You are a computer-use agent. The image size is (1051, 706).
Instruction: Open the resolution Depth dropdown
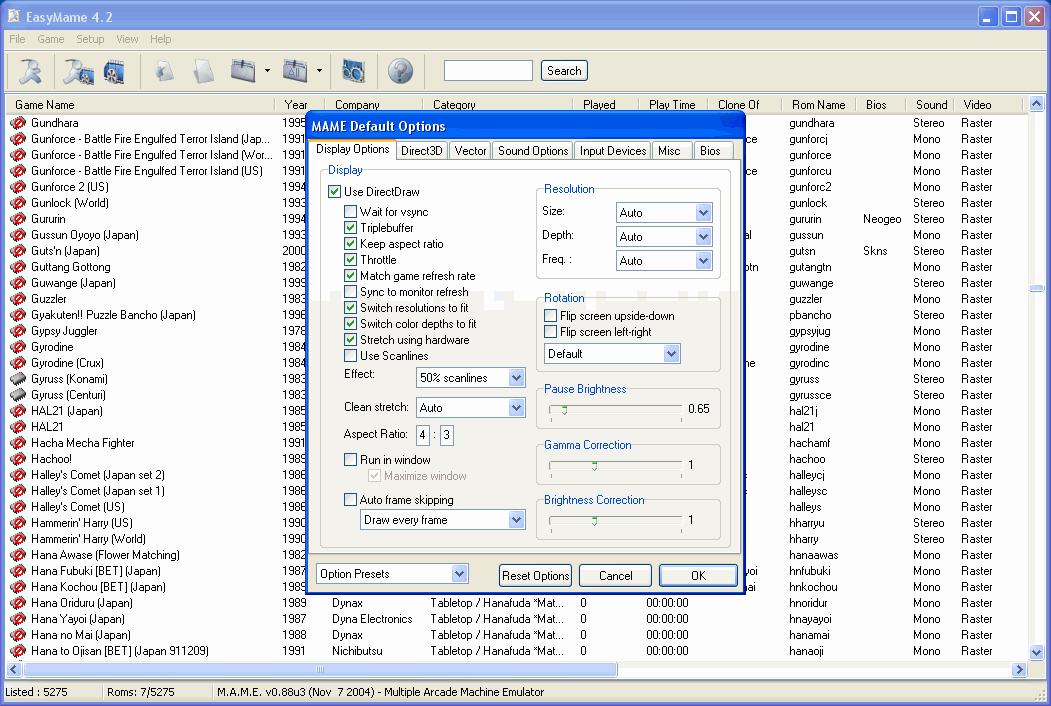703,237
